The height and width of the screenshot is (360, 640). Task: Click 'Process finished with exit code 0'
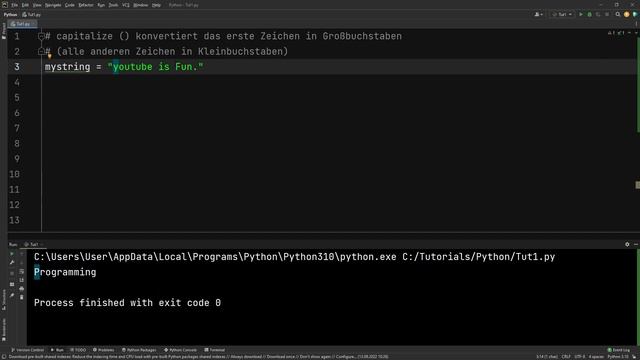pyautogui.click(x=127, y=303)
